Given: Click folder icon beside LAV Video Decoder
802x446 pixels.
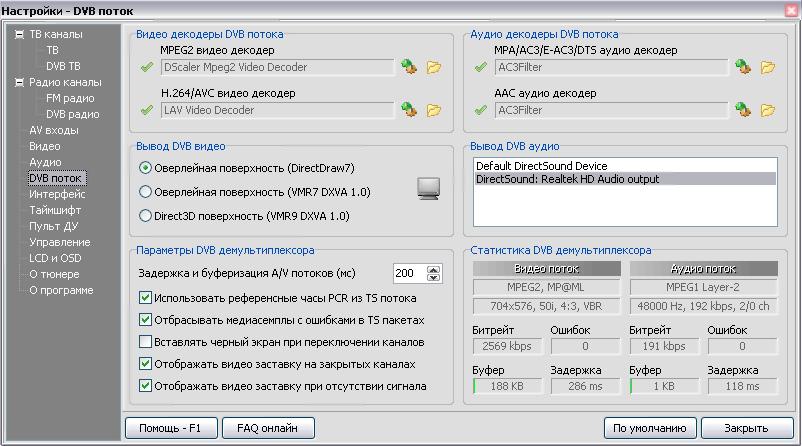Looking at the screenshot, I should [434, 110].
